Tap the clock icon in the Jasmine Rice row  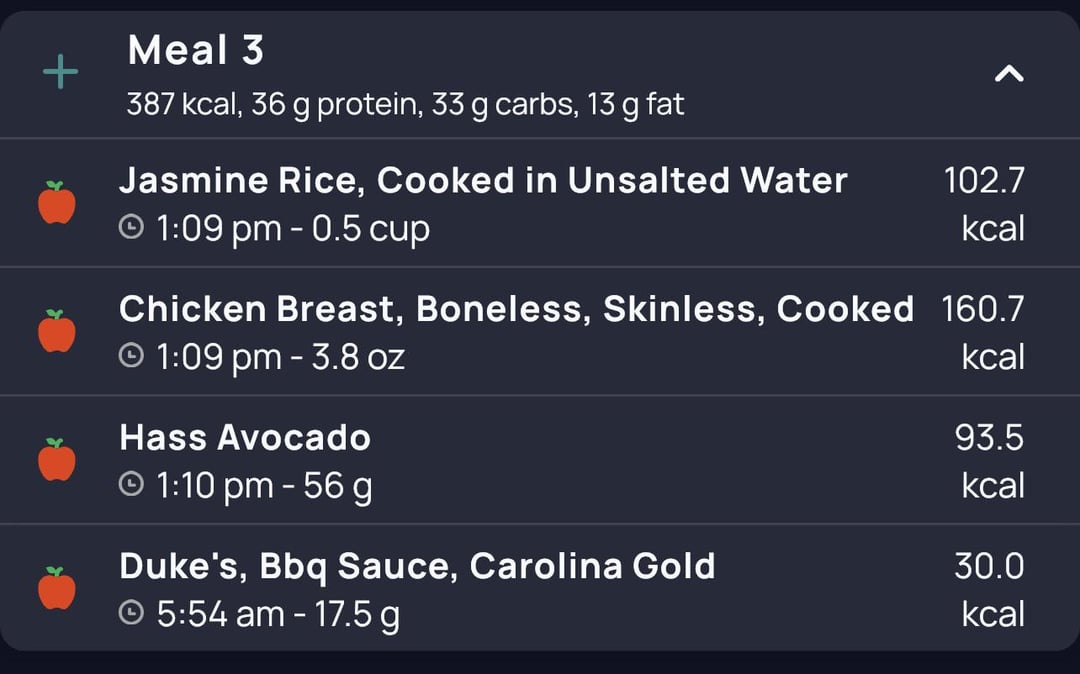coord(131,227)
